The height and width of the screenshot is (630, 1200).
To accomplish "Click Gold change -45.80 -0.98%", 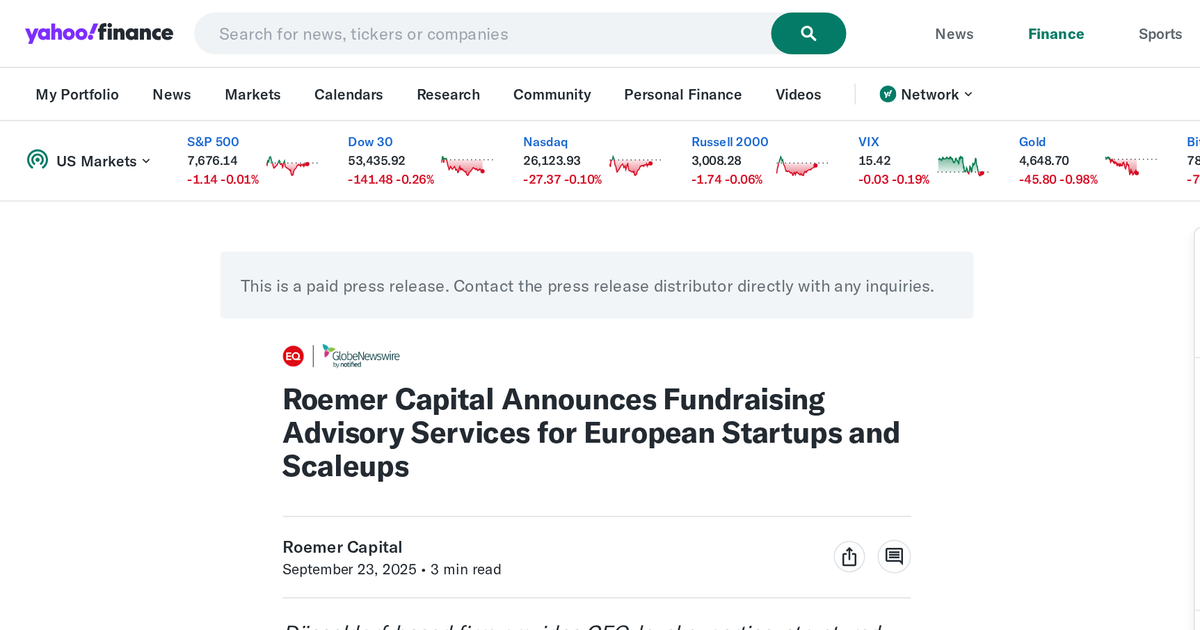I will pos(1058,180).
